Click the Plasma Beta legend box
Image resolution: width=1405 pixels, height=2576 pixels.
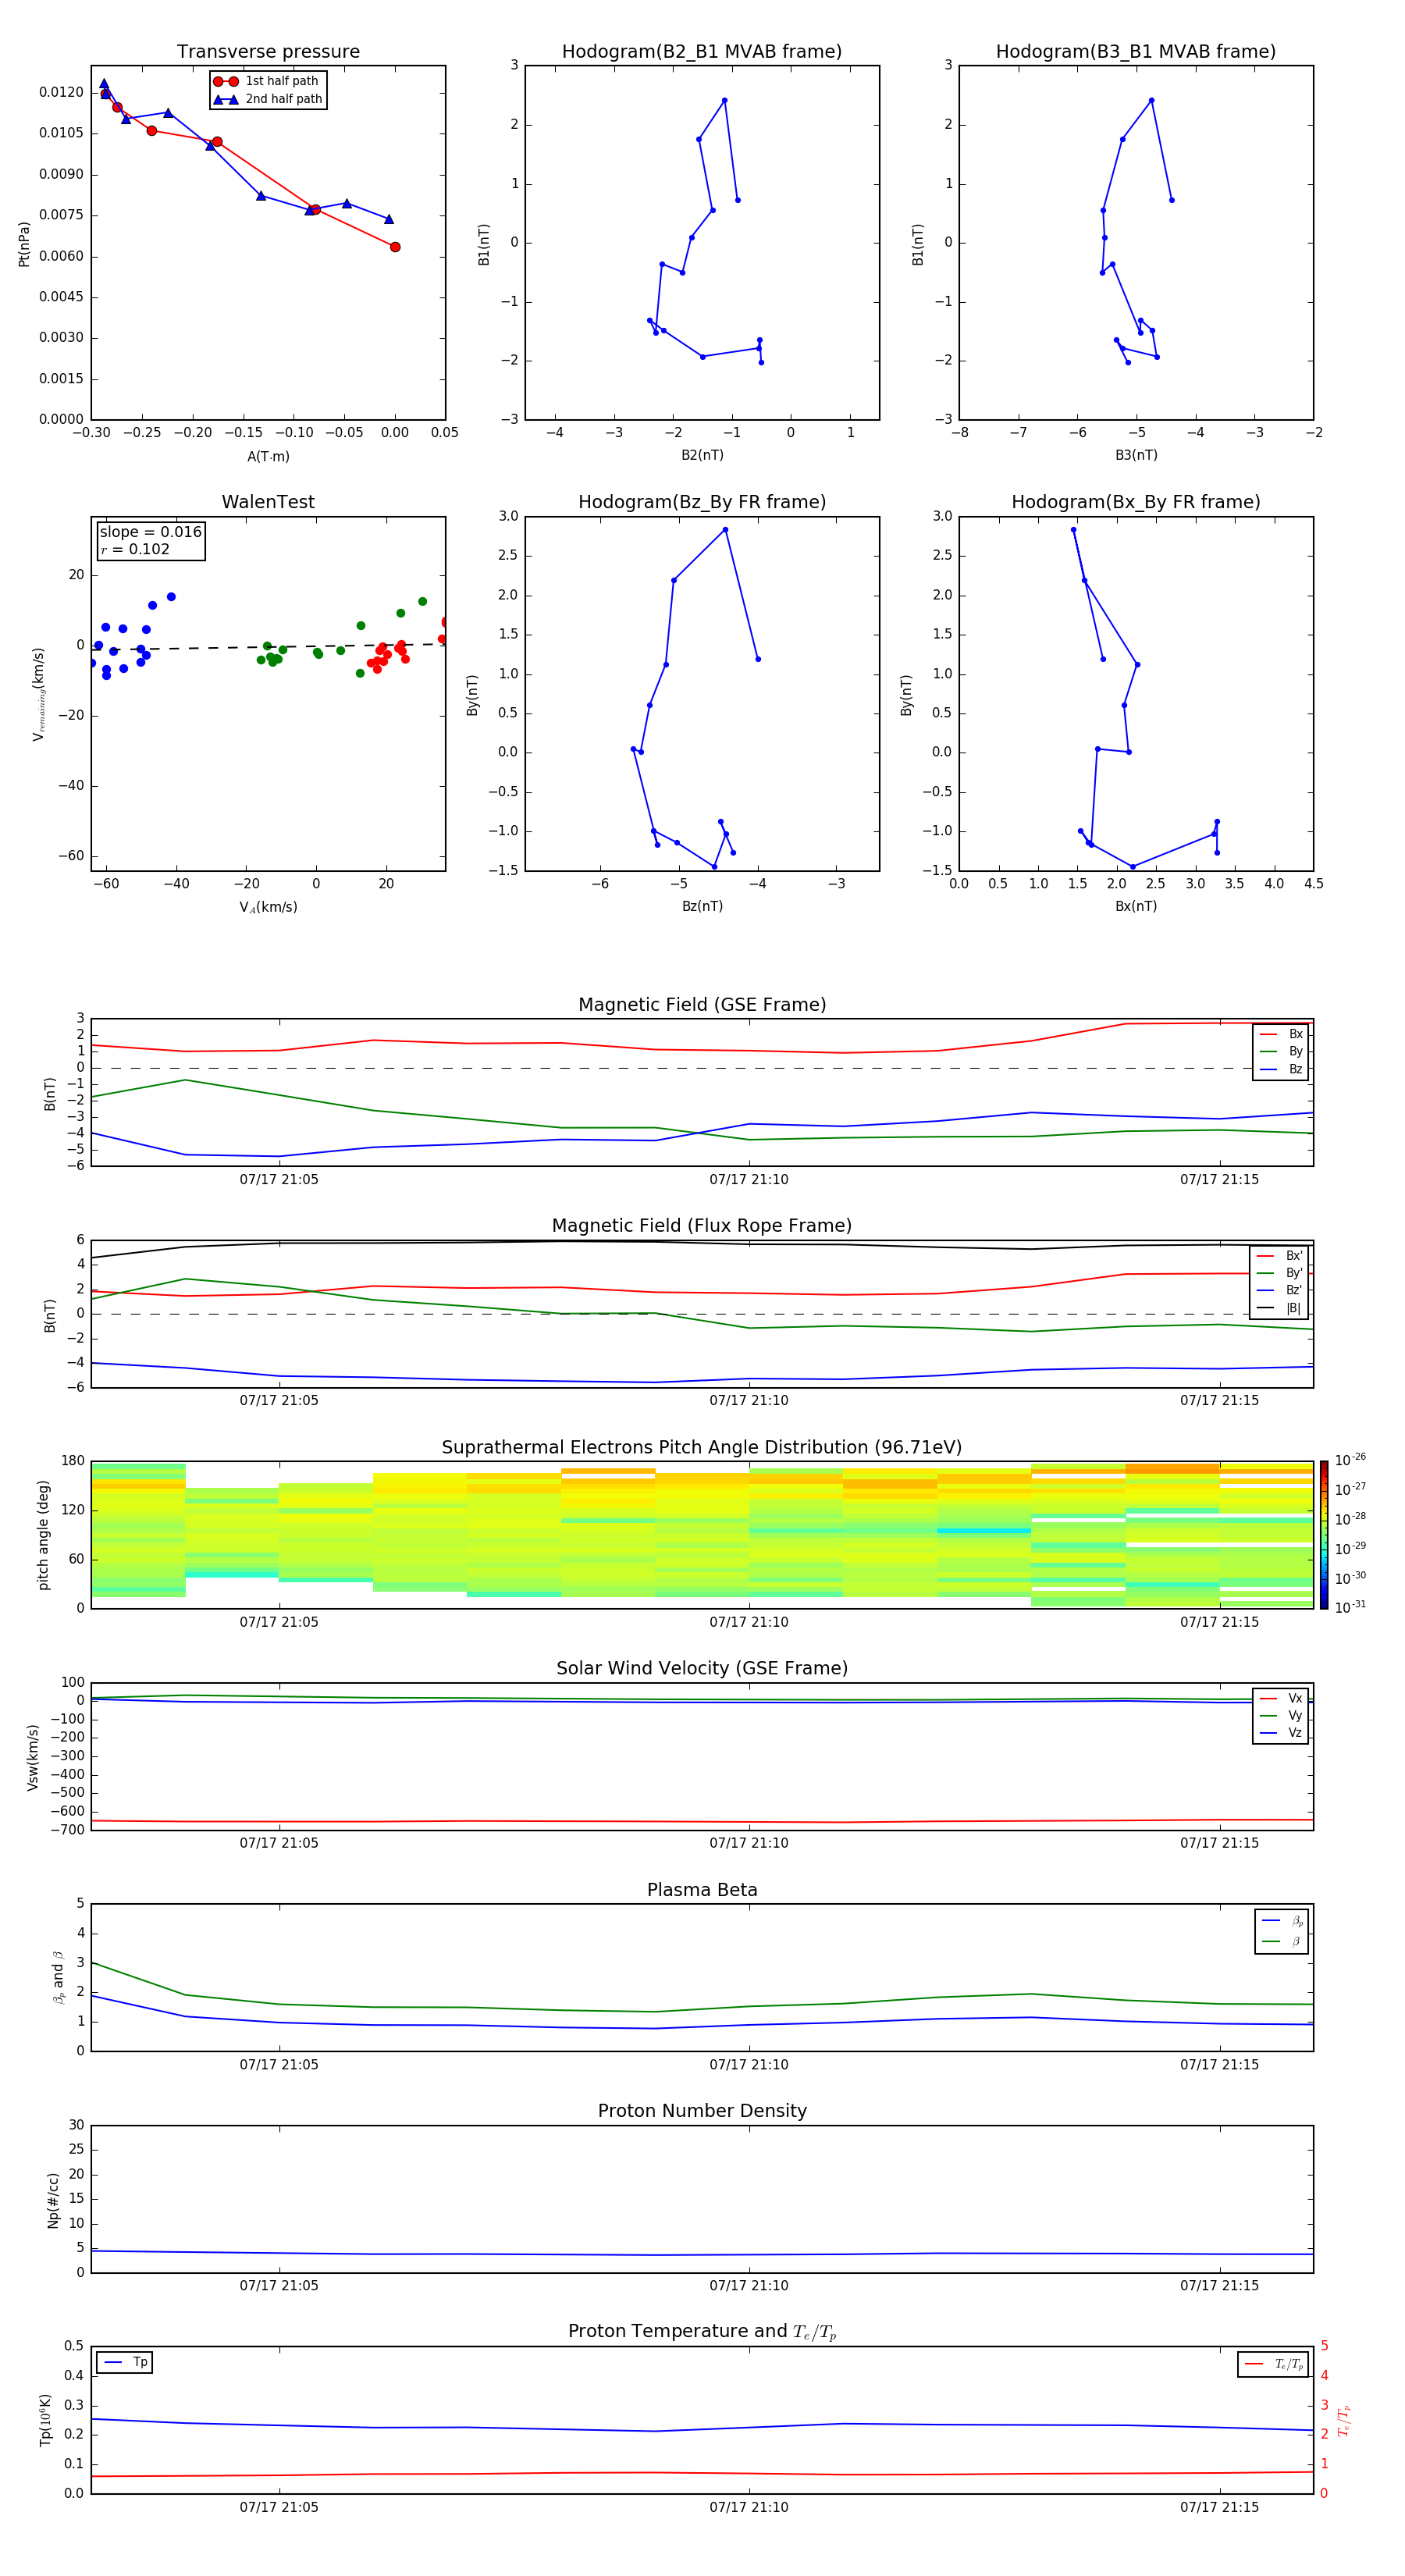pos(1281,1931)
